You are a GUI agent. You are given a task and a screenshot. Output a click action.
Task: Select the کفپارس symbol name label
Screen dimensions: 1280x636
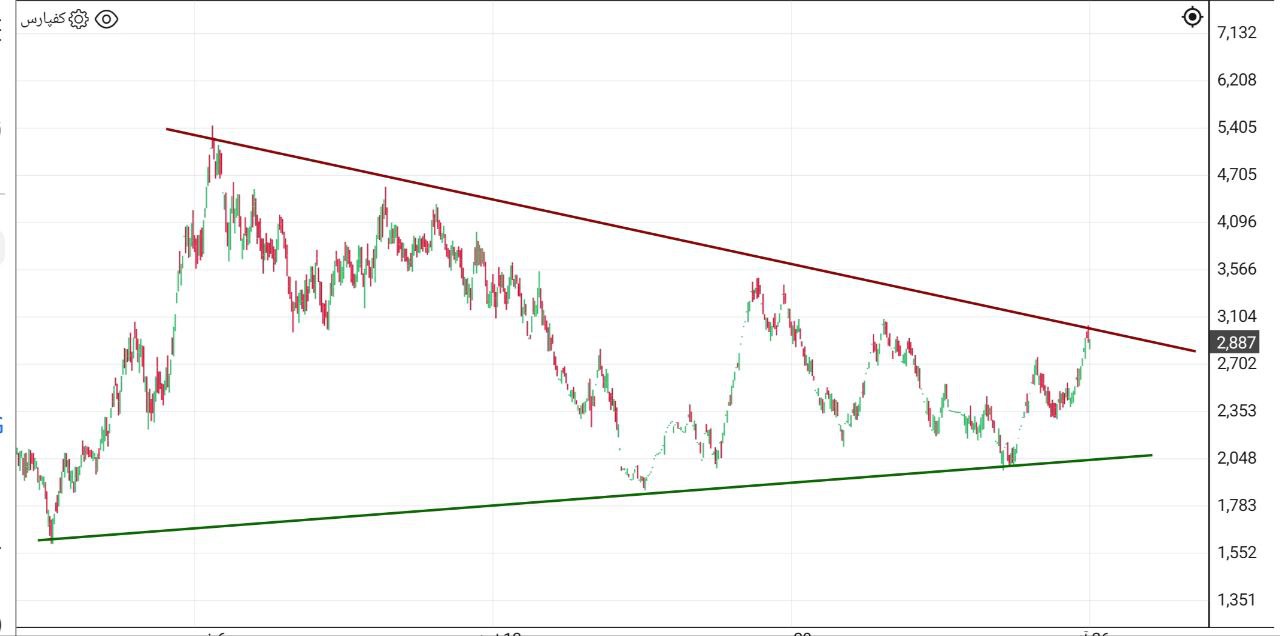pyautogui.click(x=43, y=19)
